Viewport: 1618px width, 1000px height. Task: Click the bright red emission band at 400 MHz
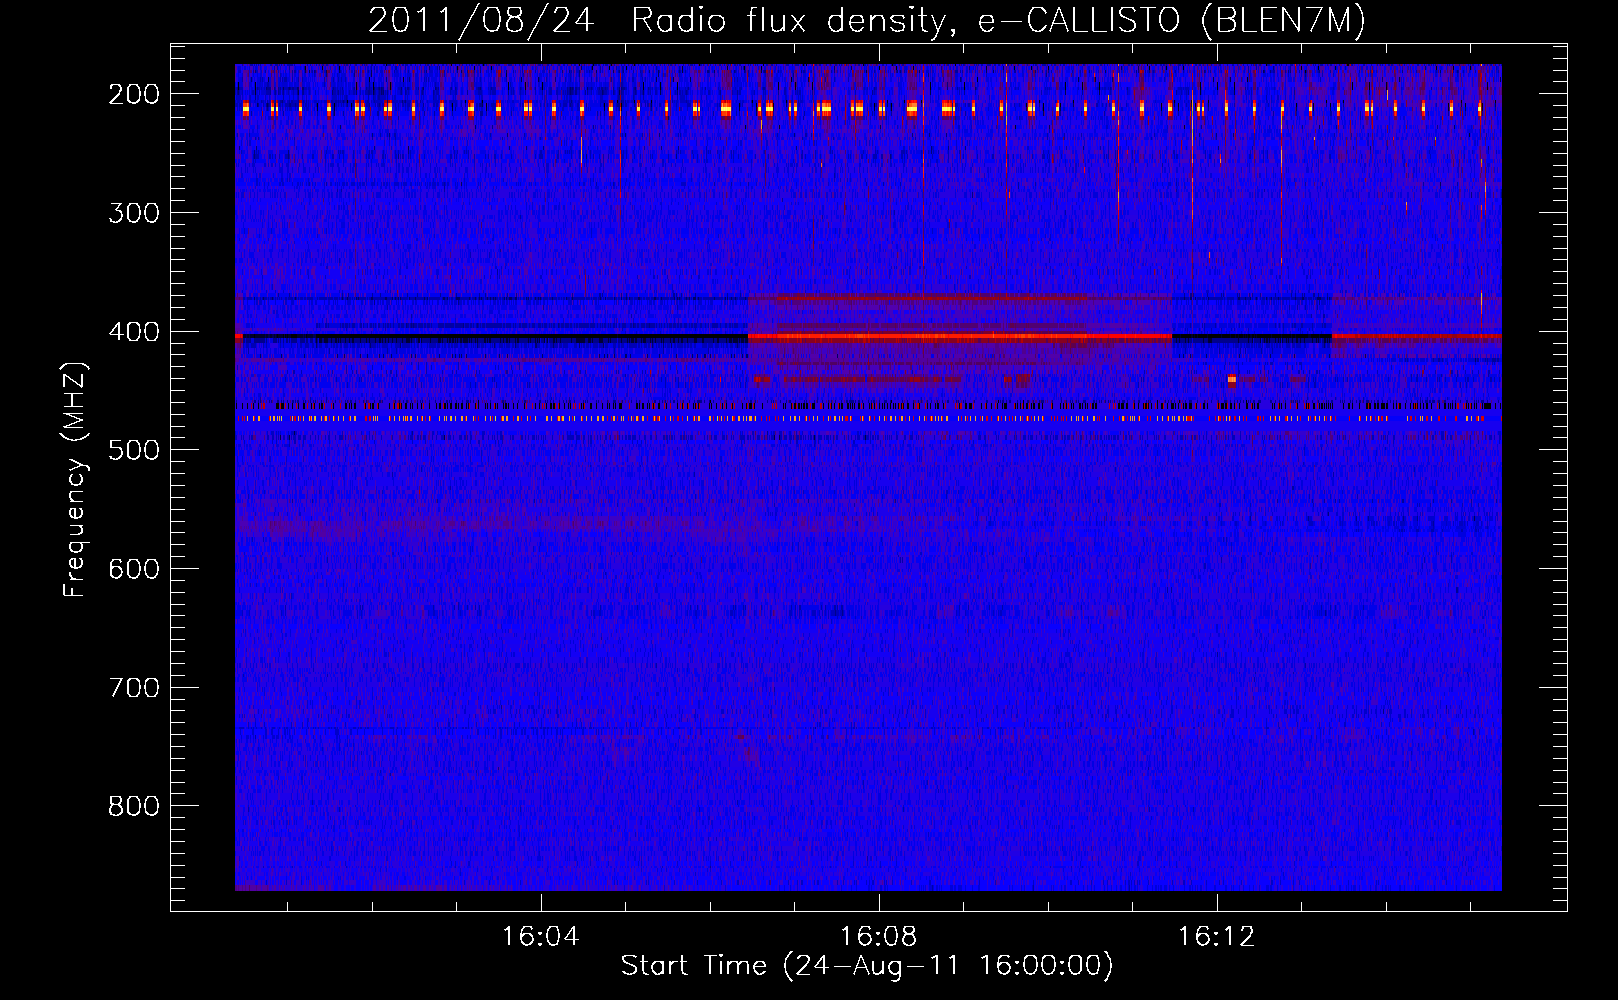(x=960, y=337)
